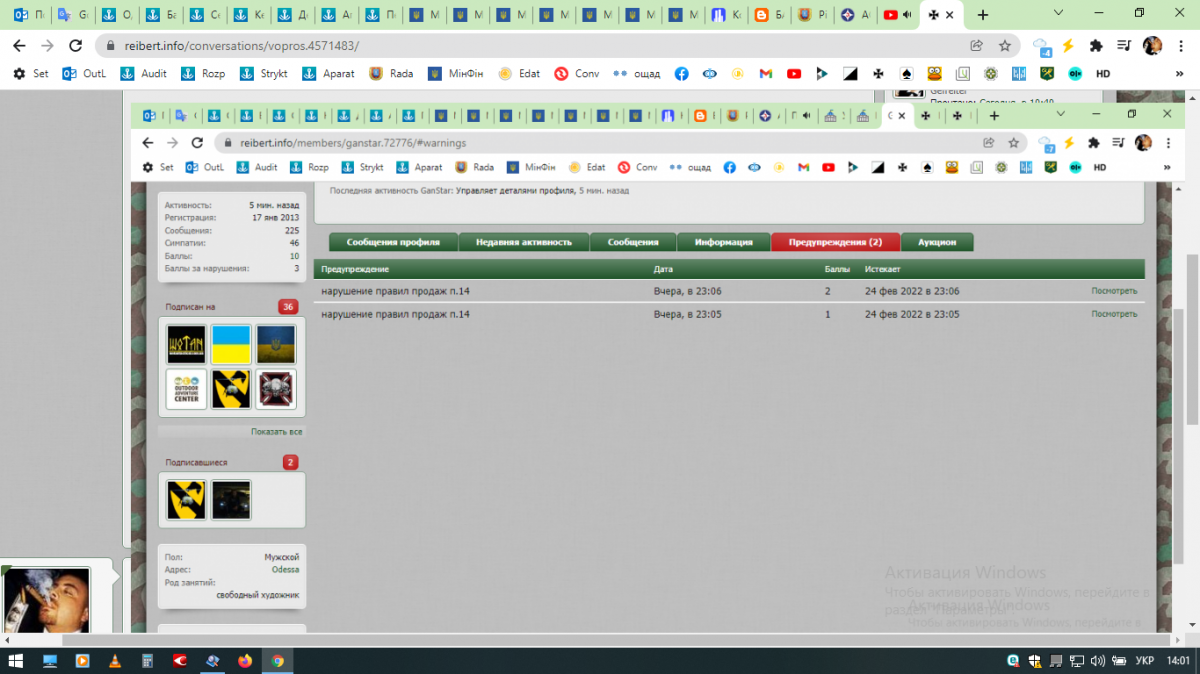
Task: Open Outdoor Adventure Center avatar thumbnail
Action: pos(186,389)
